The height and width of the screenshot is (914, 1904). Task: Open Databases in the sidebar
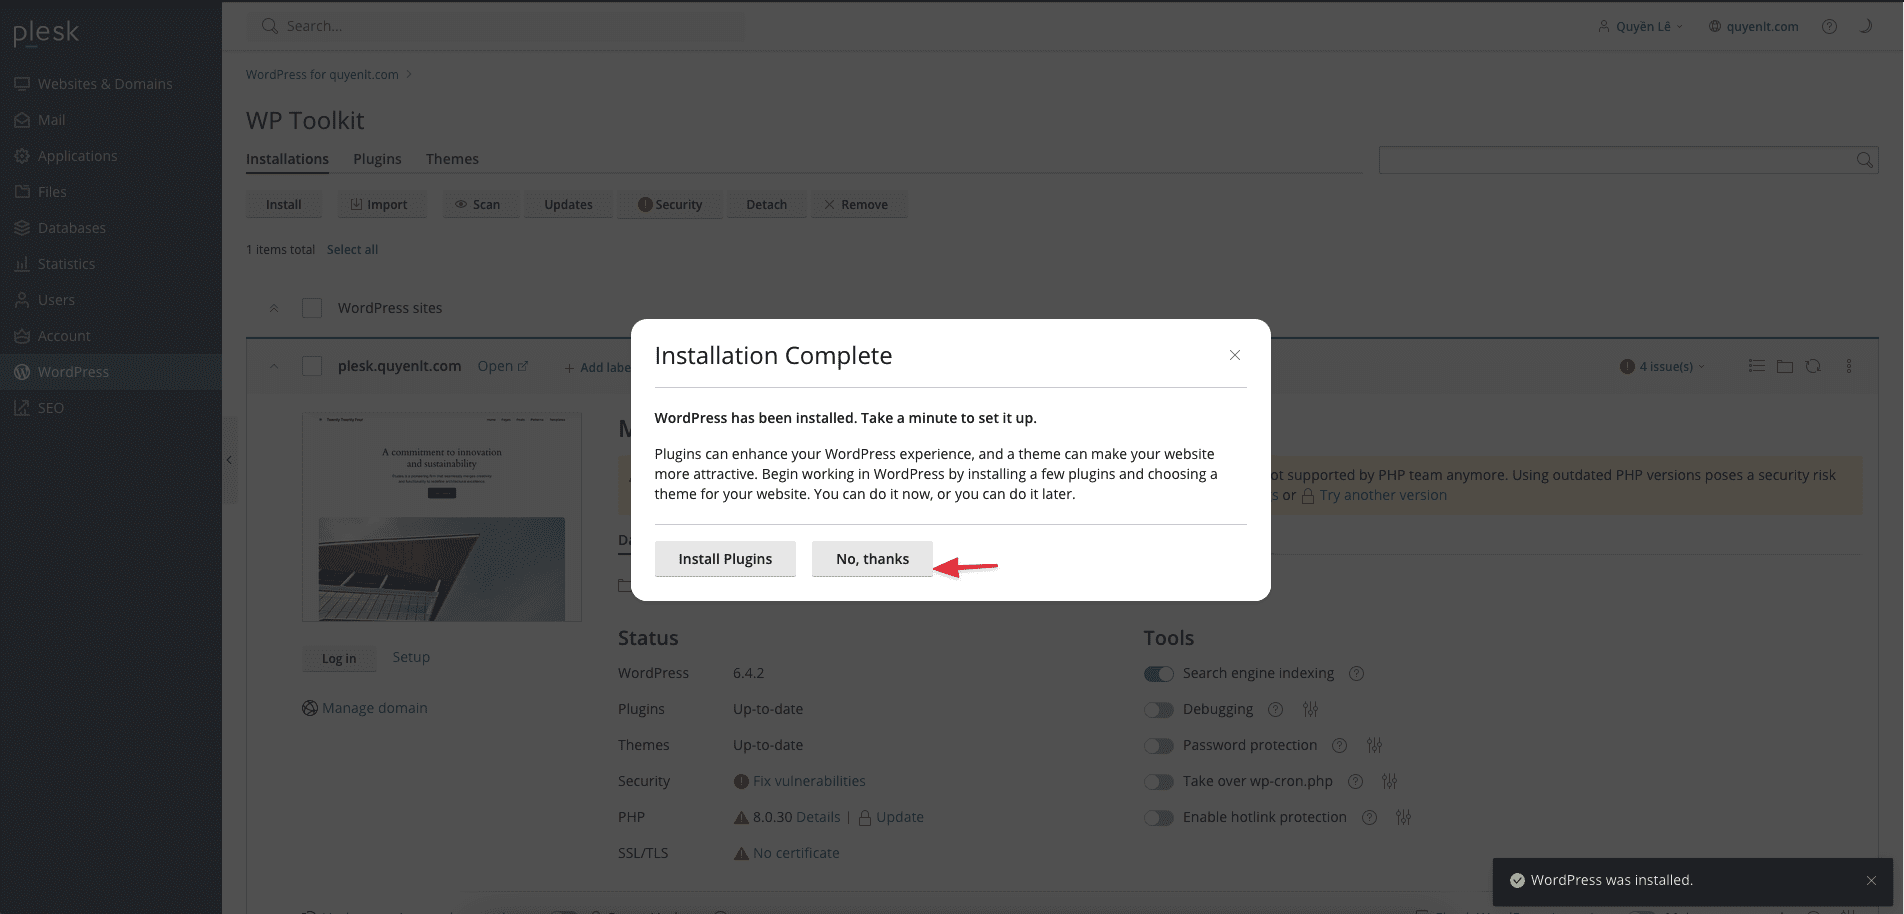[x=71, y=228]
